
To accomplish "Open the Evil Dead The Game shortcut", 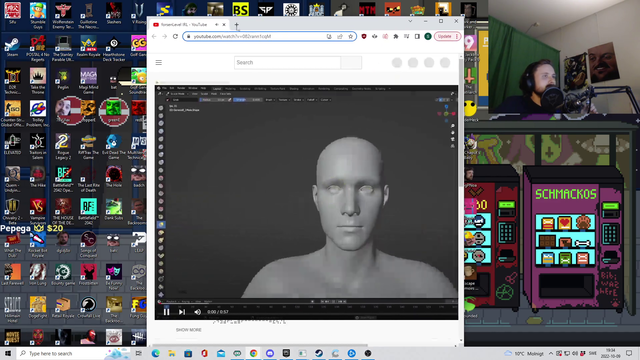I will click(x=113, y=146).
